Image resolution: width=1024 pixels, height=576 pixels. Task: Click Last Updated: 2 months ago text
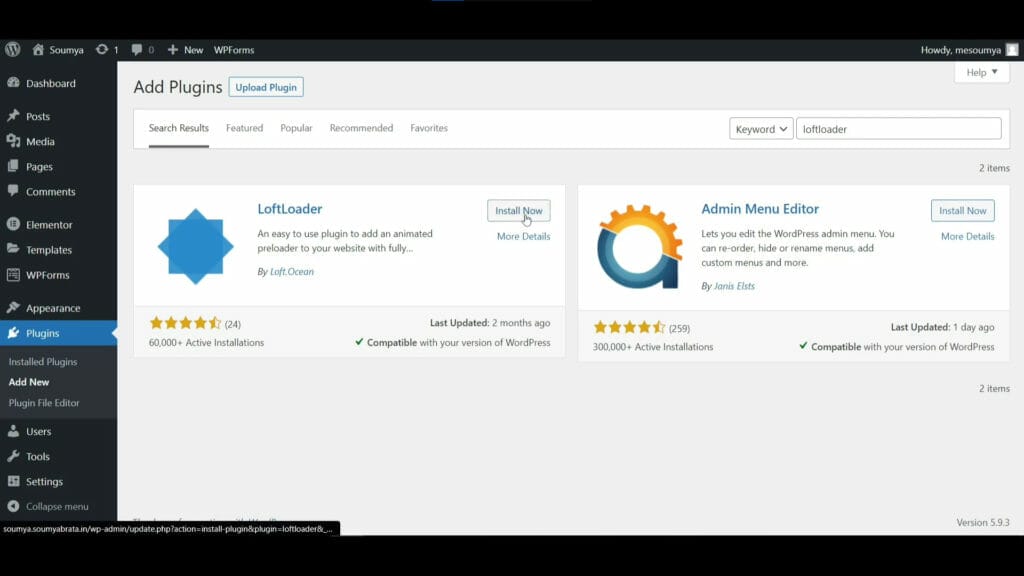coord(490,323)
